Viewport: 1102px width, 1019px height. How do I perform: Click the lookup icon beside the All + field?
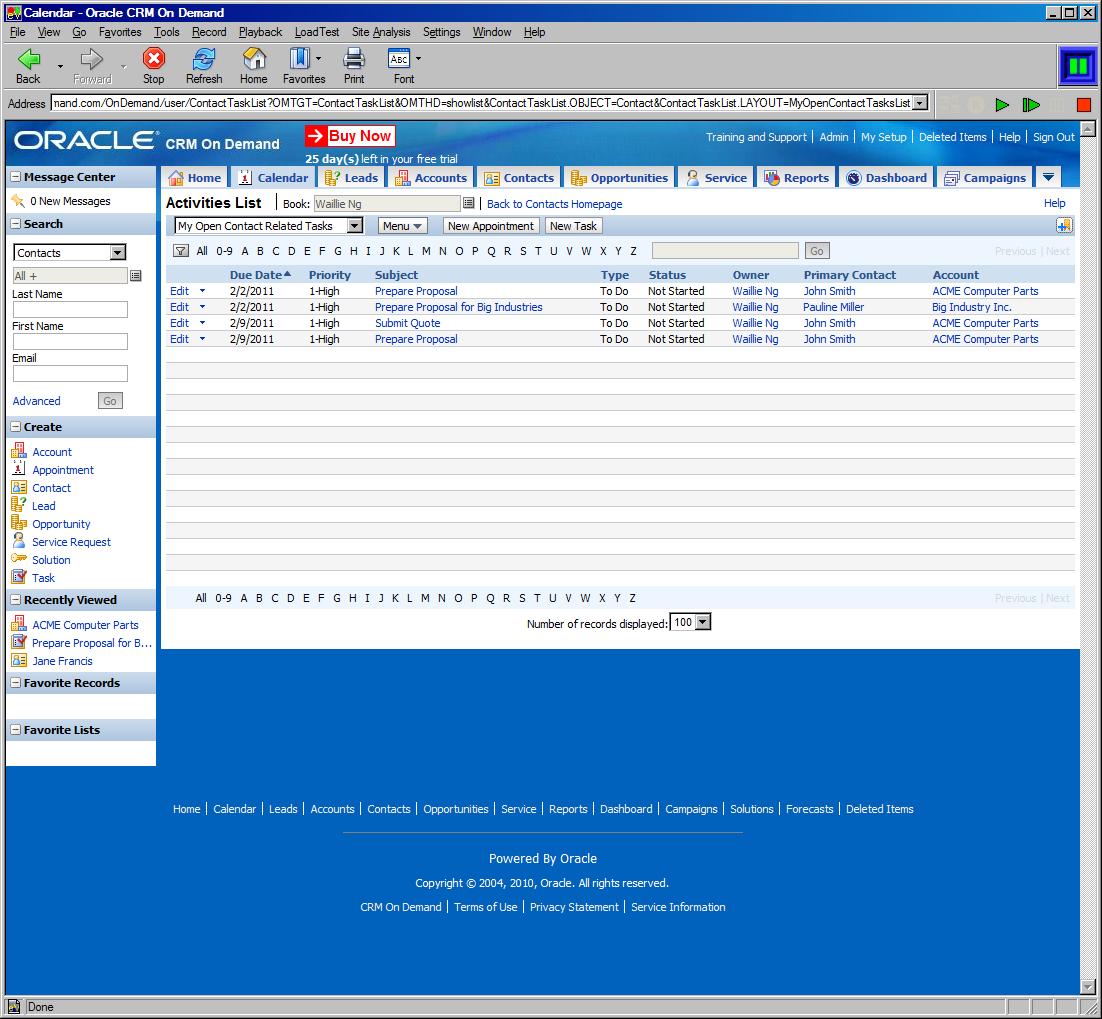[x=136, y=276]
